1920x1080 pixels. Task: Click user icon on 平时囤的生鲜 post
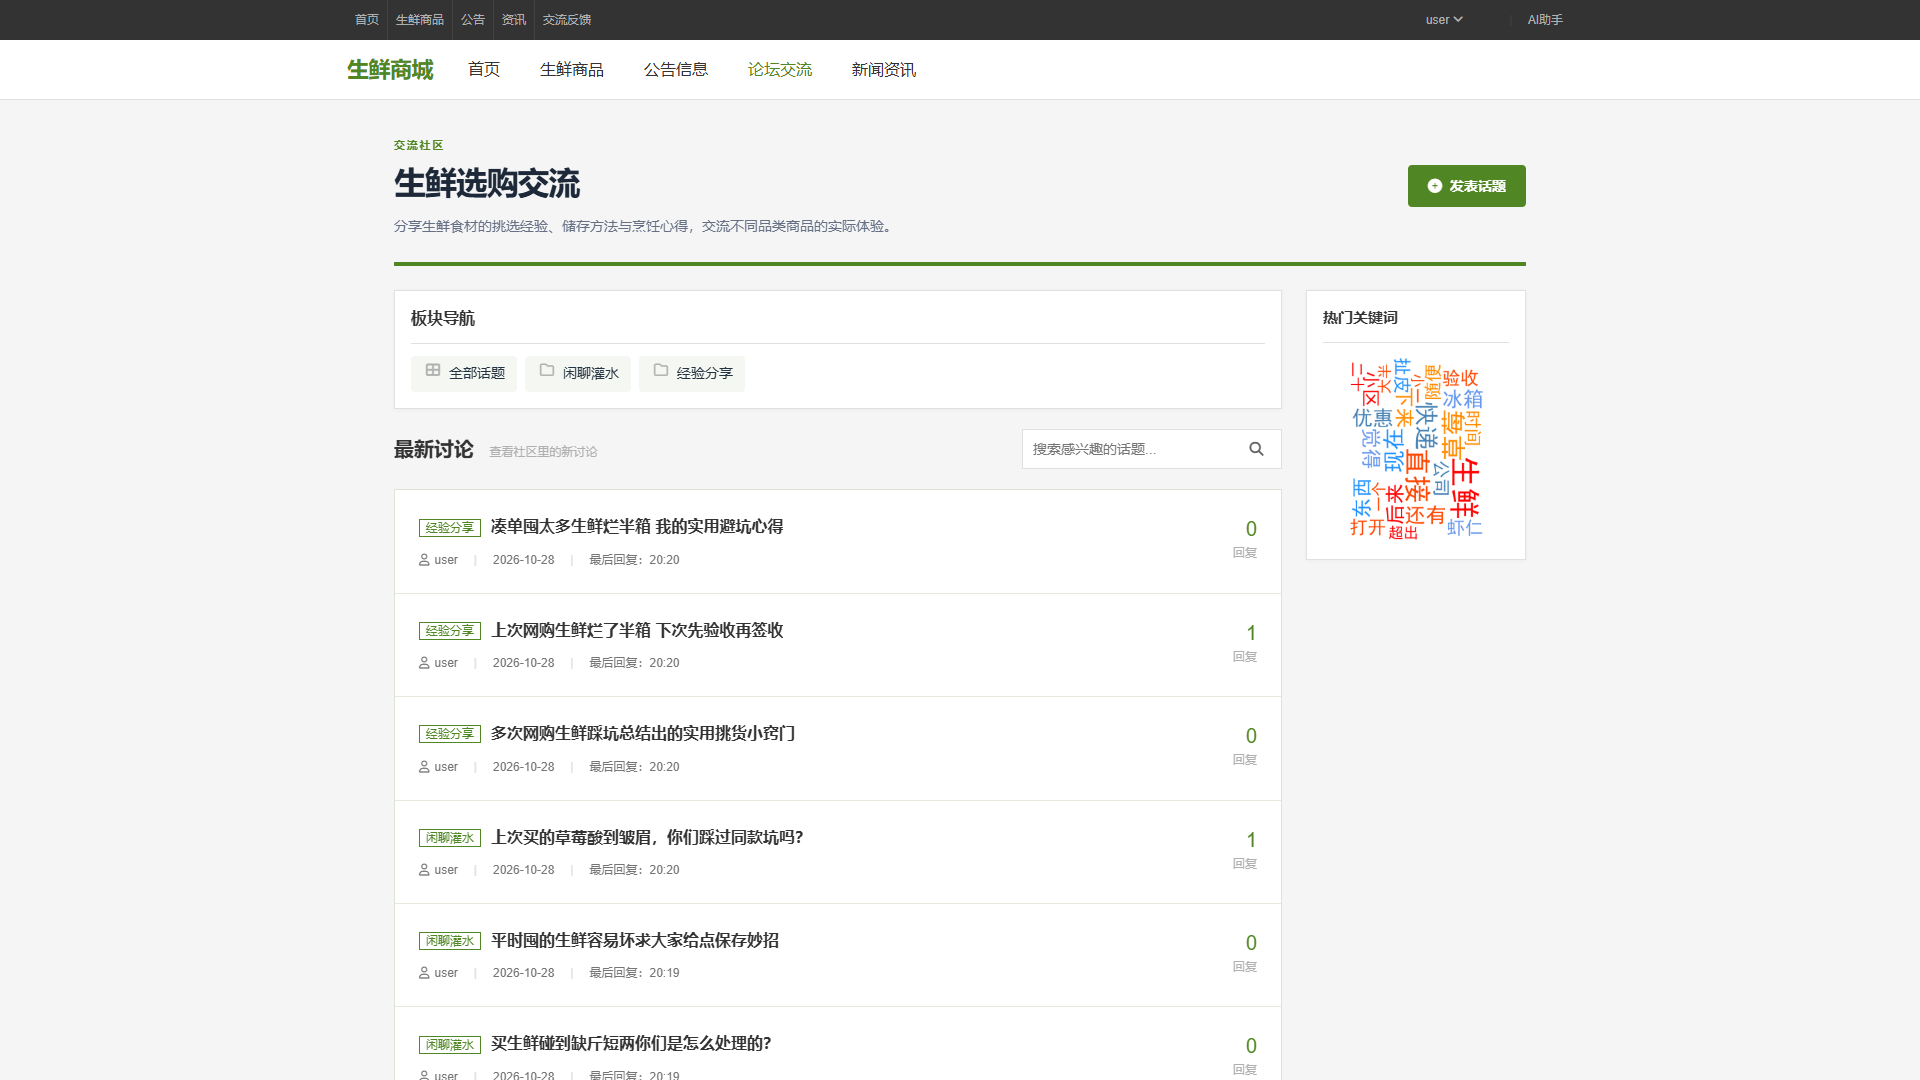(x=424, y=973)
